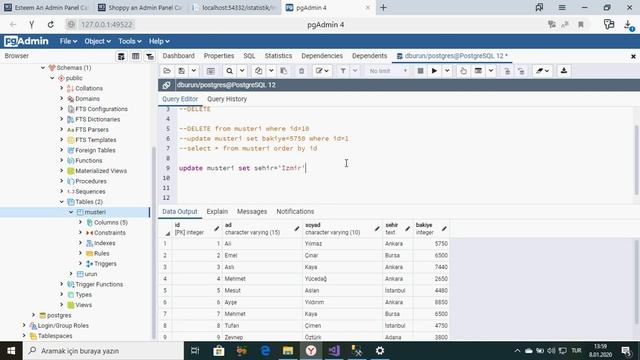This screenshot has height=360, width=640.
Task: Click the Query Tool icon in Browser header
Action: coord(121,56)
